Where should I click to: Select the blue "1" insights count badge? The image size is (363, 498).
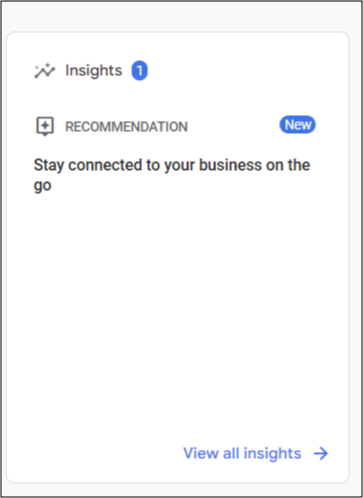(139, 71)
